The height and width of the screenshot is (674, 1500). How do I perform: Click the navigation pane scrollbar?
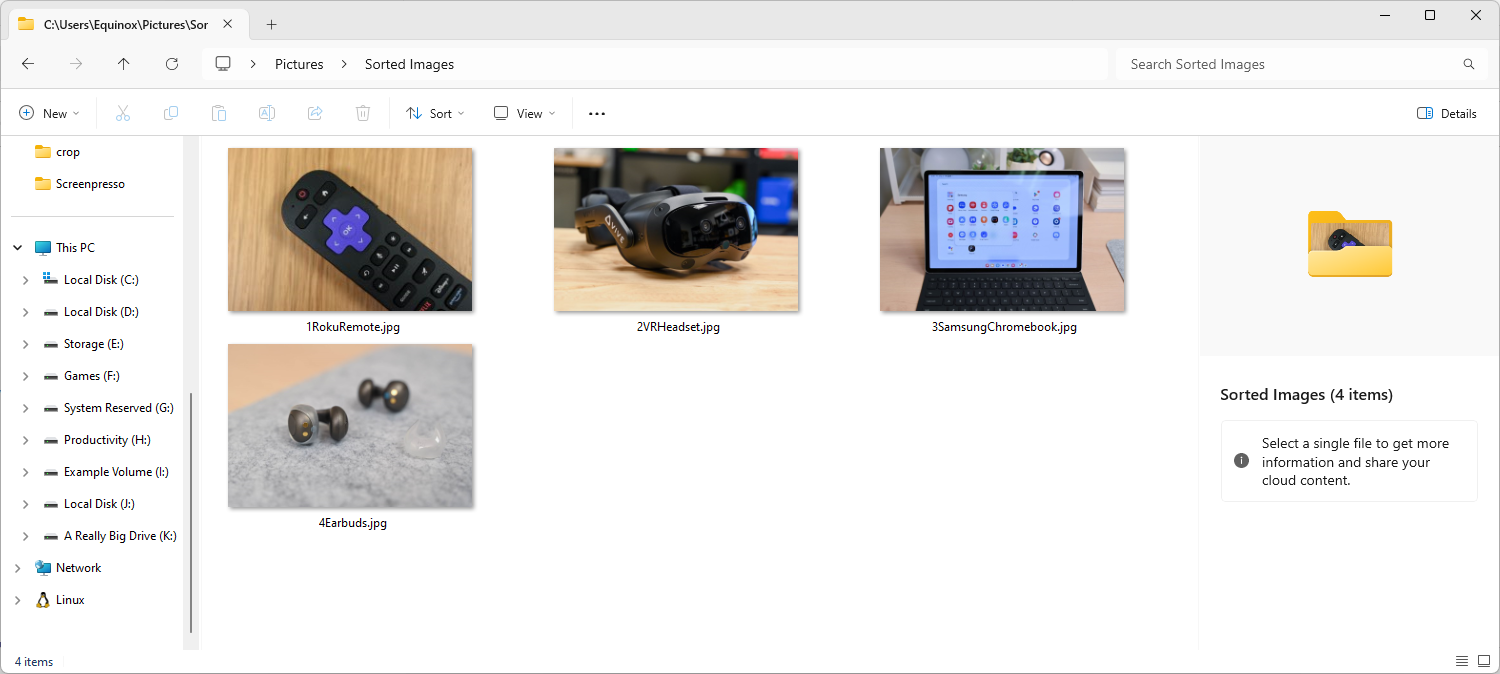coord(190,512)
